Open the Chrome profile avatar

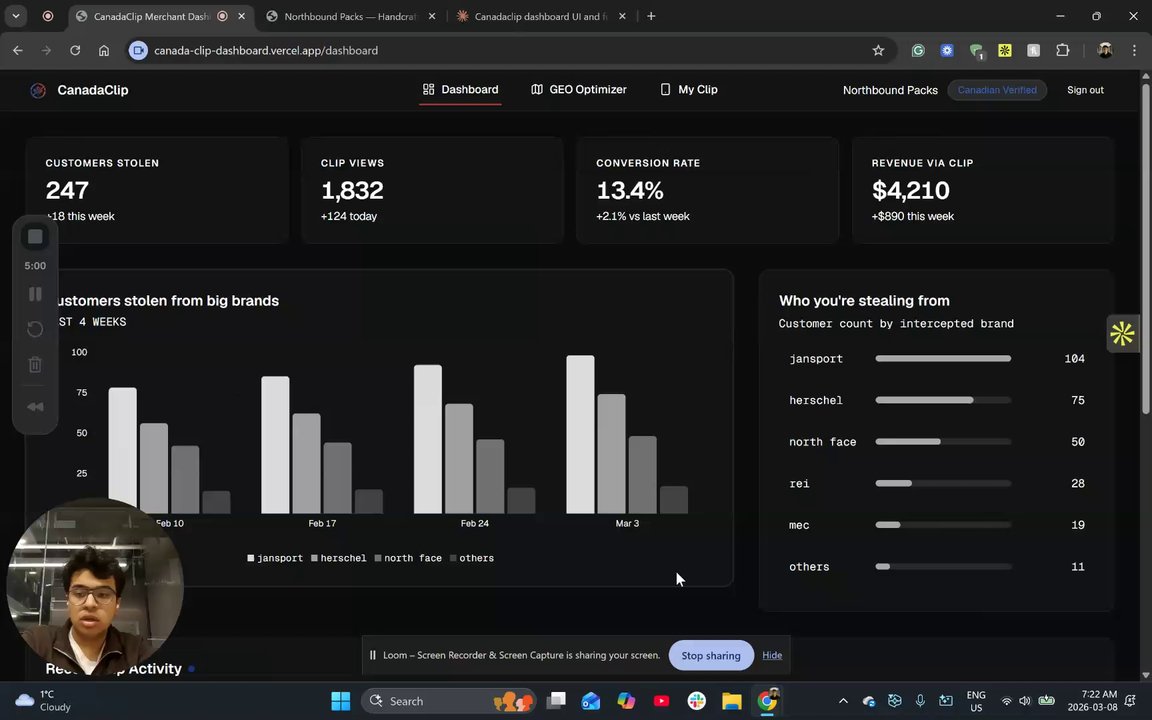[x=1104, y=51]
